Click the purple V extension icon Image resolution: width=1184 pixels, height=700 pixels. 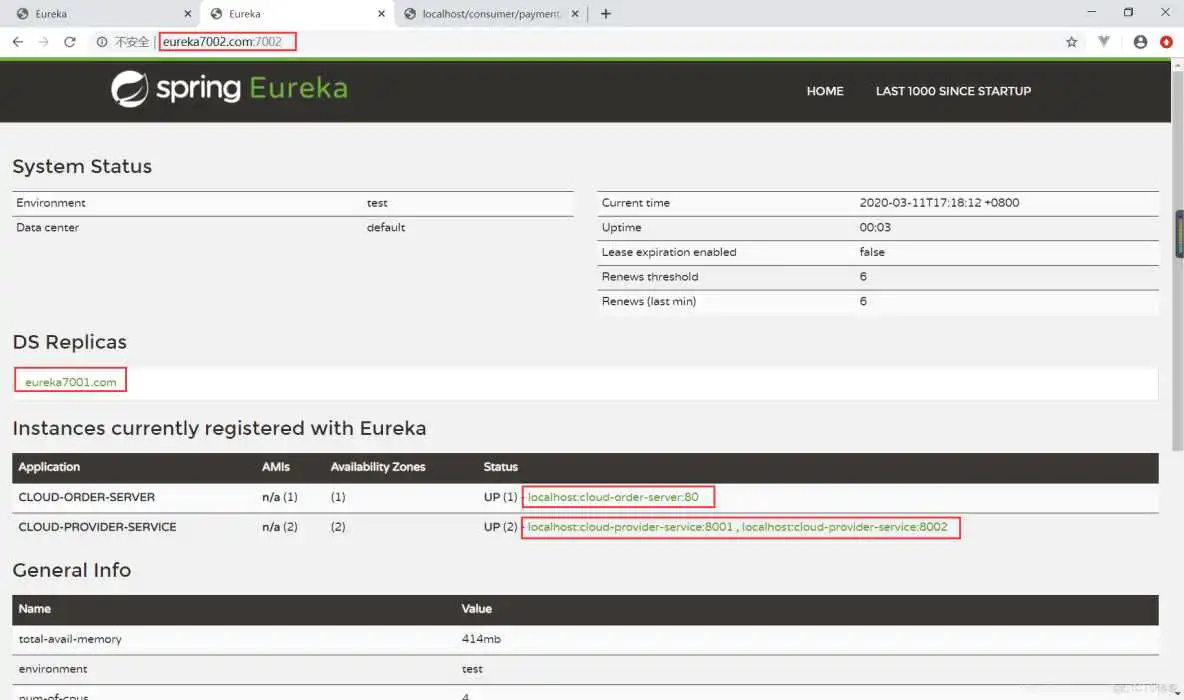[1104, 41]
